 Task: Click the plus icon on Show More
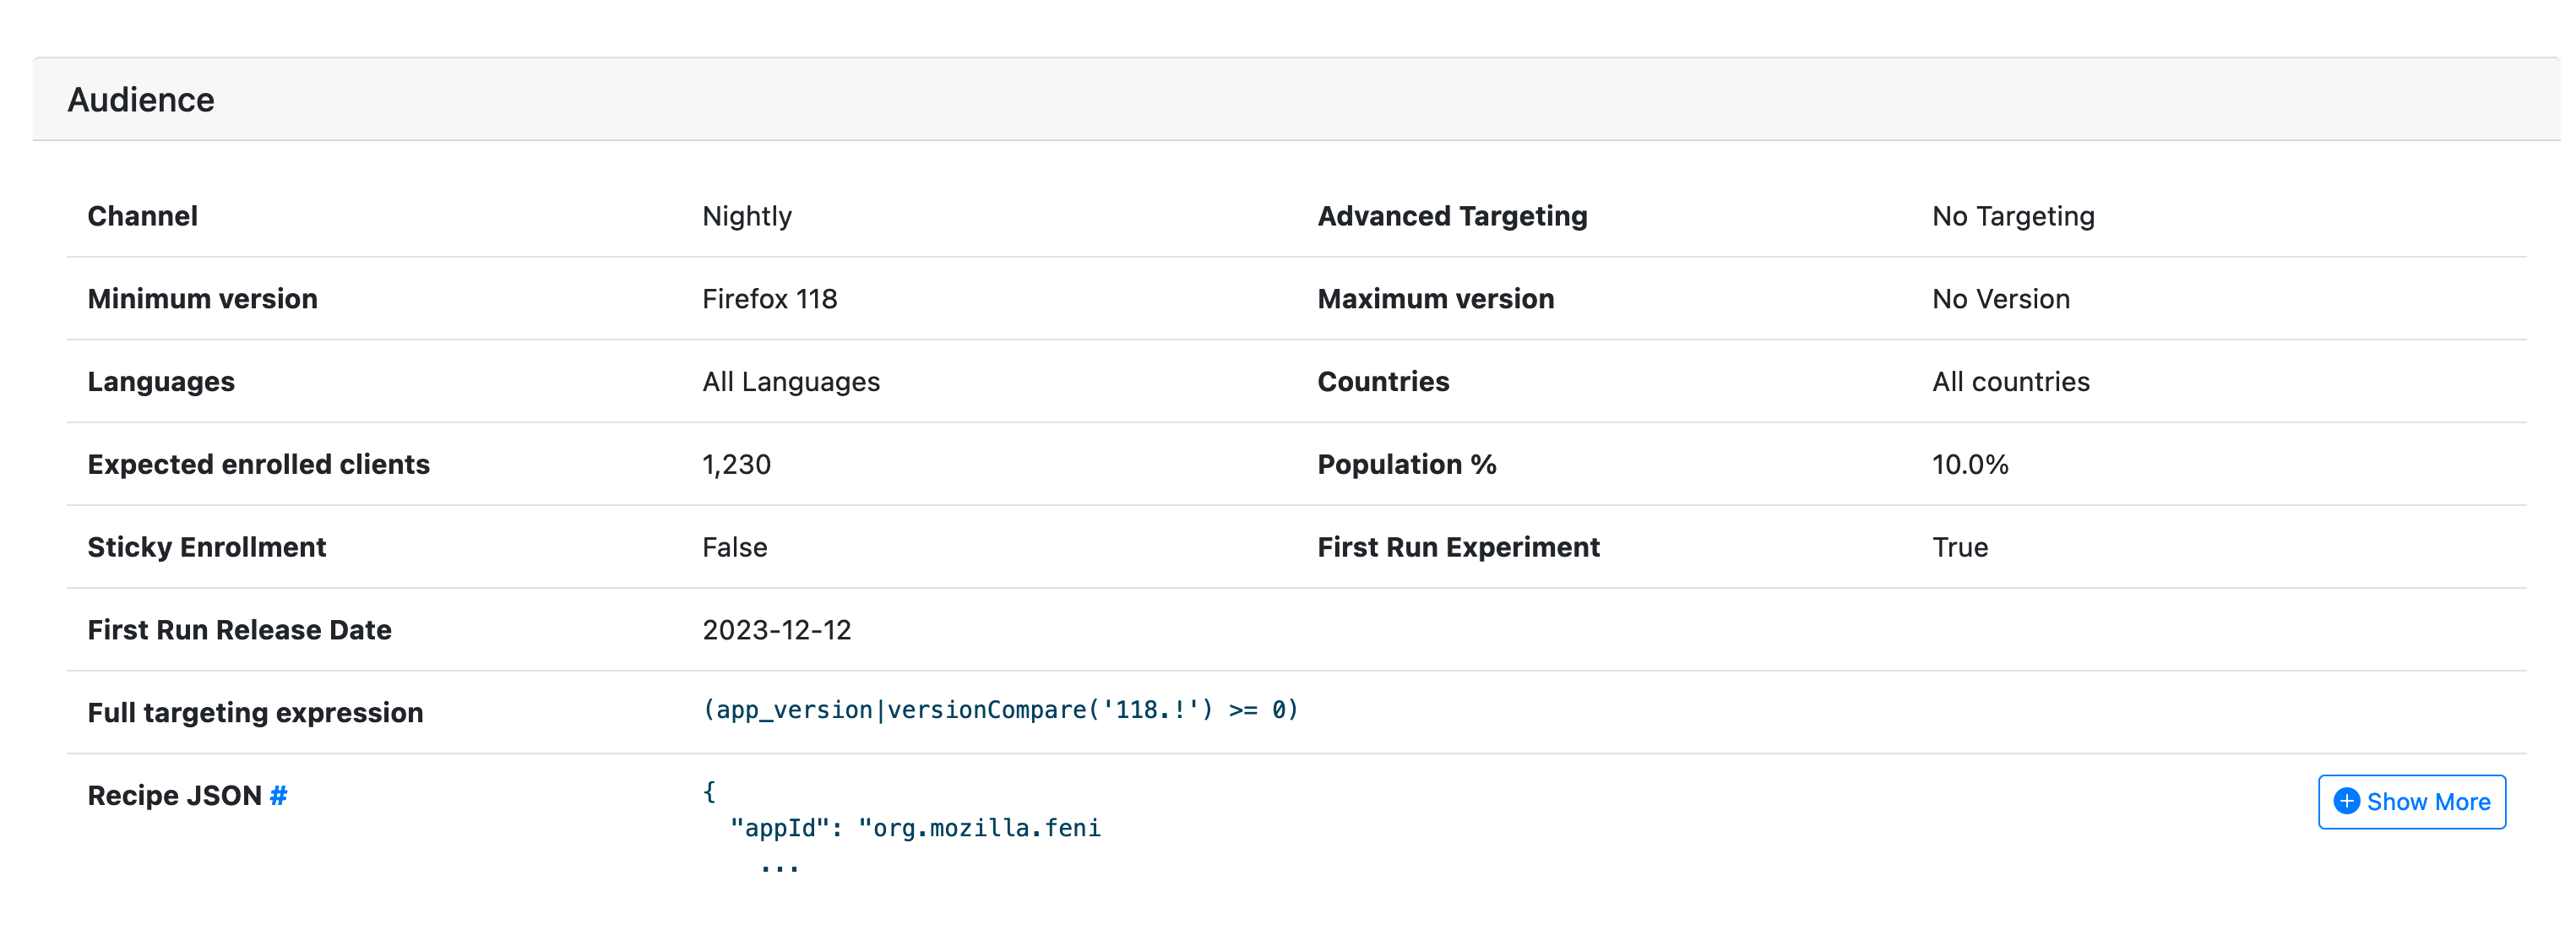(x=2346, y=801)
